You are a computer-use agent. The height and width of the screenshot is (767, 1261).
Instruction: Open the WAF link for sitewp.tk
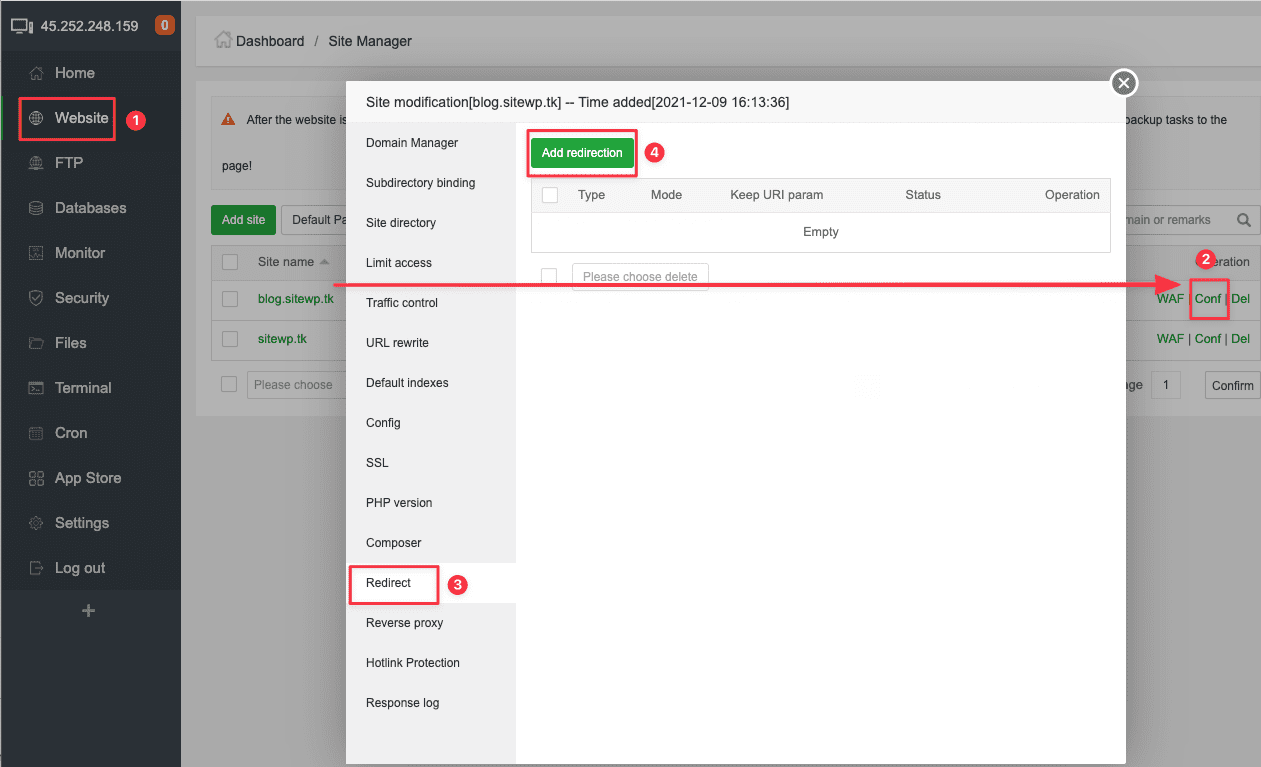[x=1170, y=339]
